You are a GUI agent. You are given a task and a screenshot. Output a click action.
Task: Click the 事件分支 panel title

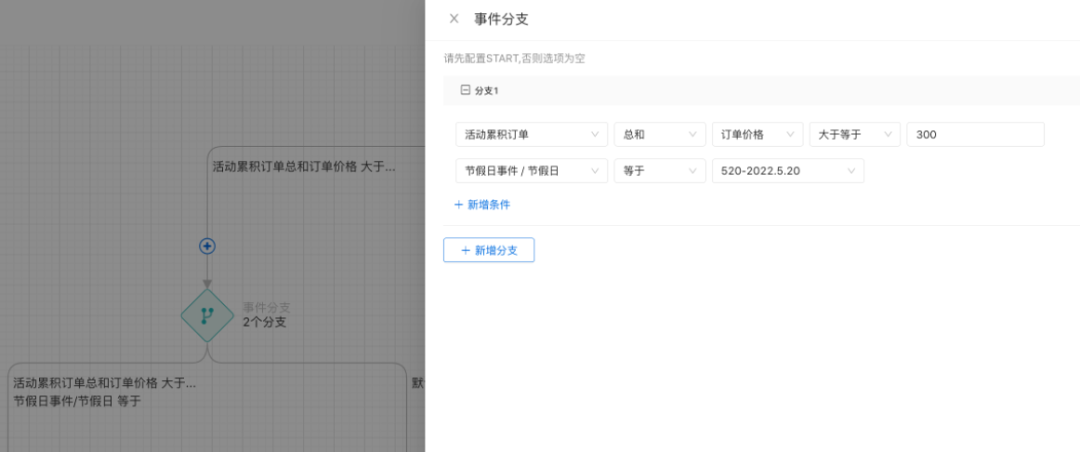click(x=501, y=18)
